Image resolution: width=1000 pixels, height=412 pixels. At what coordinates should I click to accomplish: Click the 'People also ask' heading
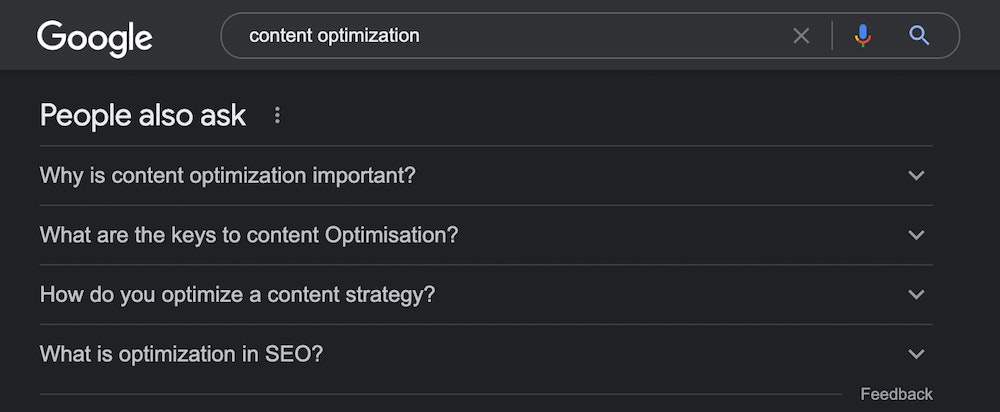(142, 116)
